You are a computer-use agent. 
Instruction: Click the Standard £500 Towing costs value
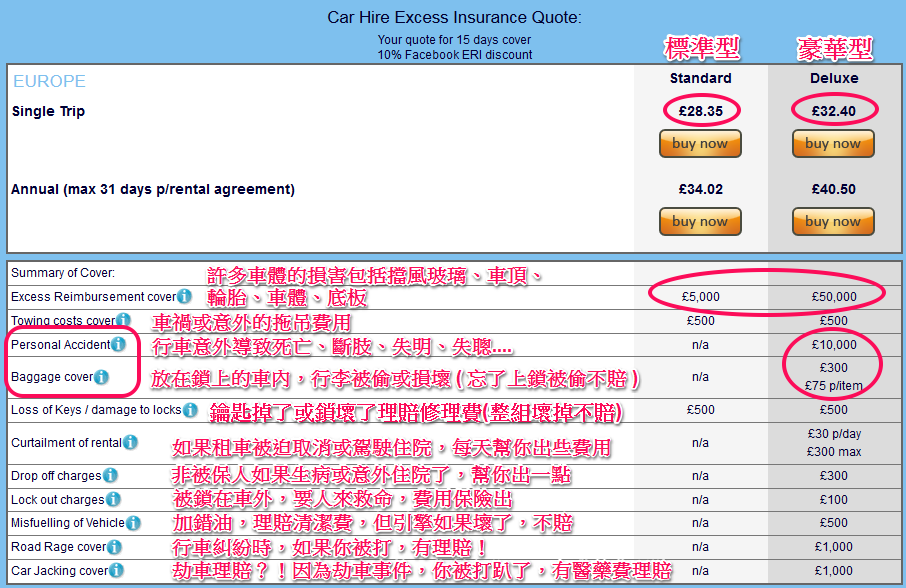click(701, 321)
